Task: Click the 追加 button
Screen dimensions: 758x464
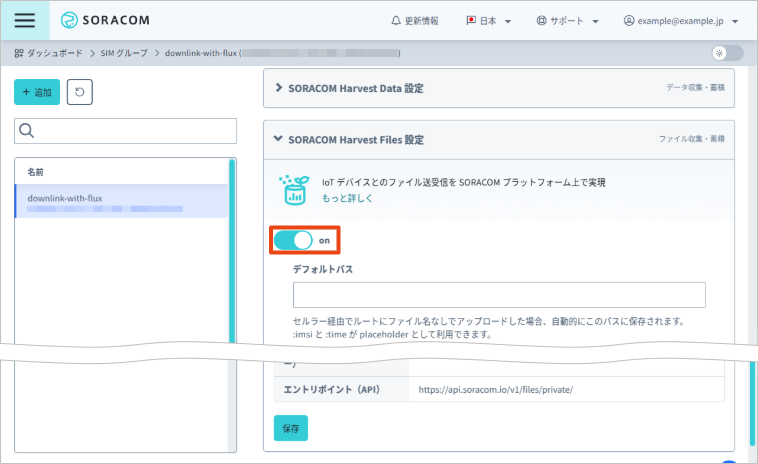Action: (37, 92)
